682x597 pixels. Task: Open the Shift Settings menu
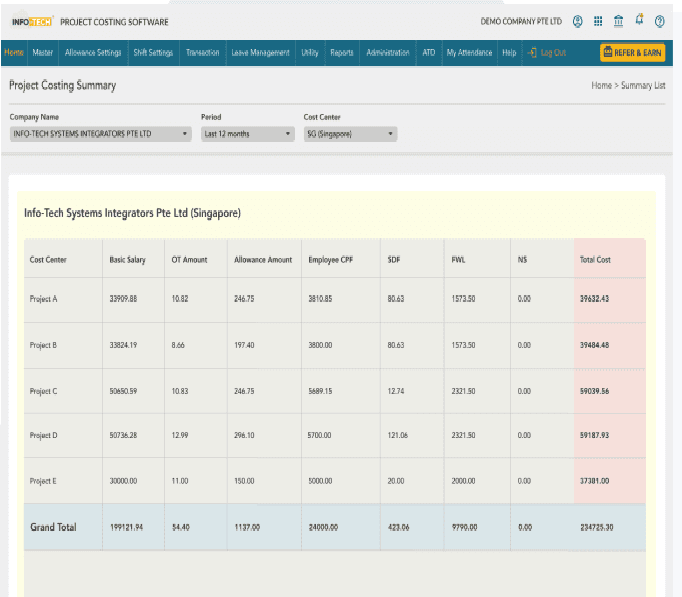coord(153,53)
